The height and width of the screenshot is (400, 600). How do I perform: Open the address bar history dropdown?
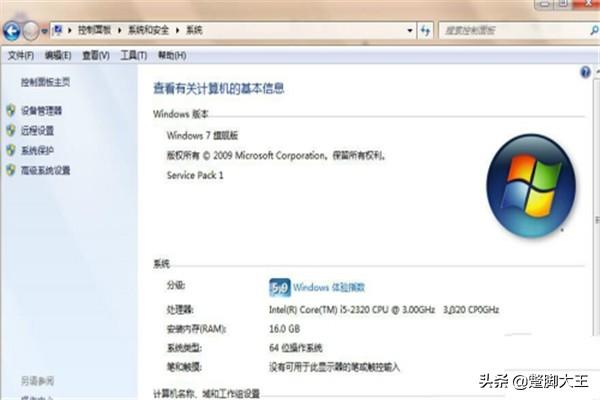tap(410, 31)
